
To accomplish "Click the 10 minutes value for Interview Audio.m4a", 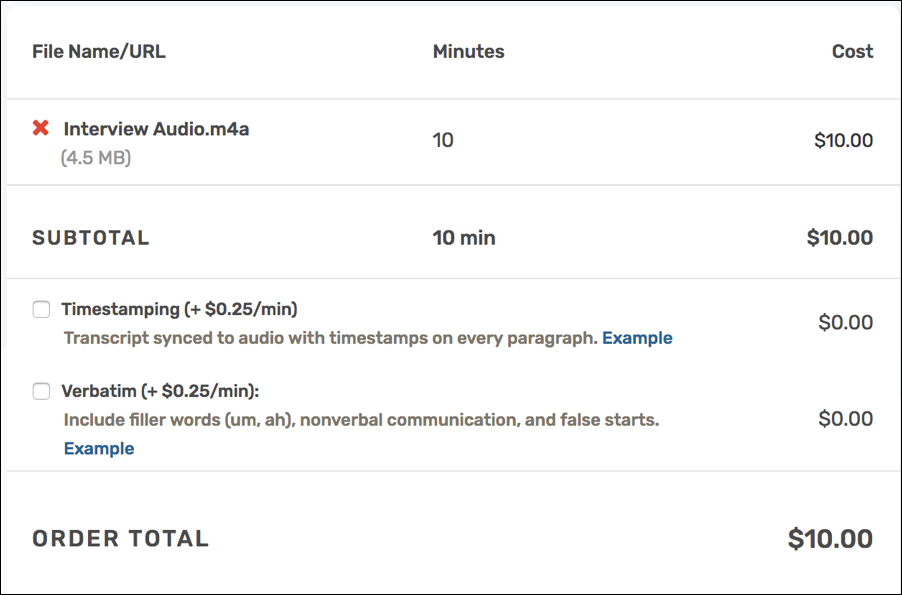I will 442,140.
